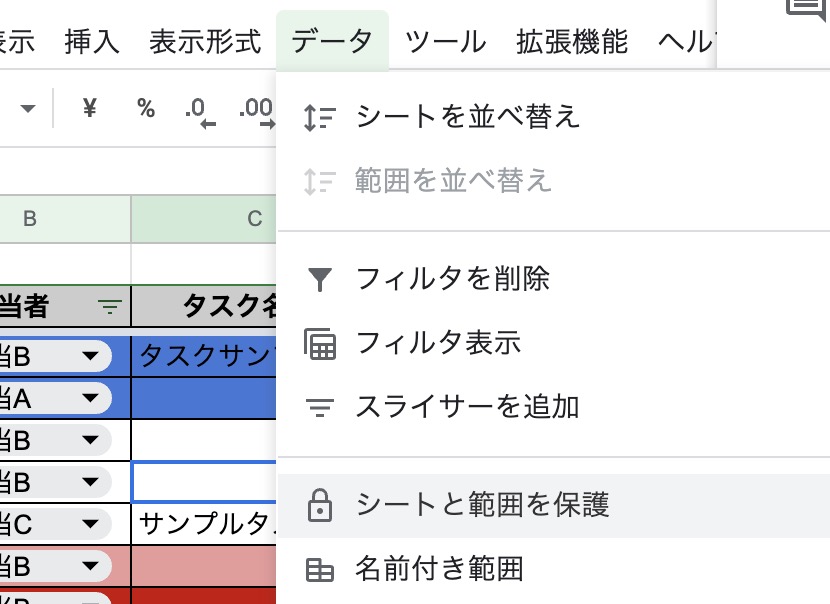Viewport: 830px width, 604px height.
Task: Click the funnel icon beside フィルタを削除
Action: (319, 279)
